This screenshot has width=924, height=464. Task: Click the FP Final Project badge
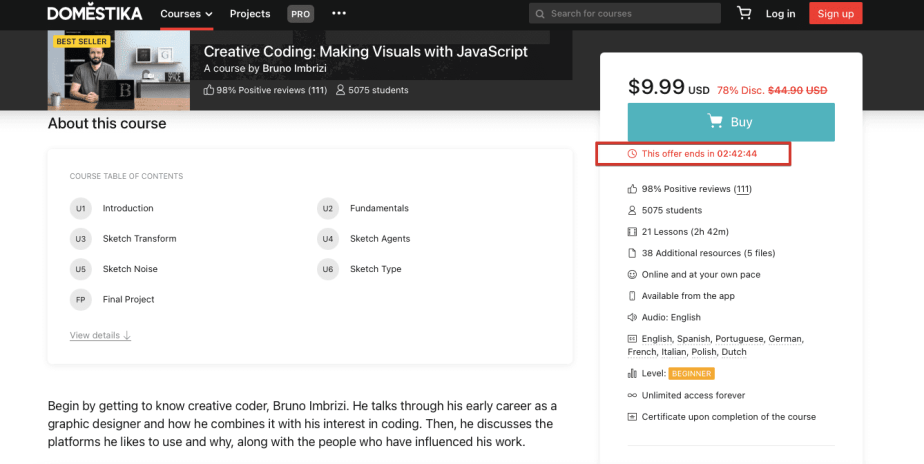[81, 299]
